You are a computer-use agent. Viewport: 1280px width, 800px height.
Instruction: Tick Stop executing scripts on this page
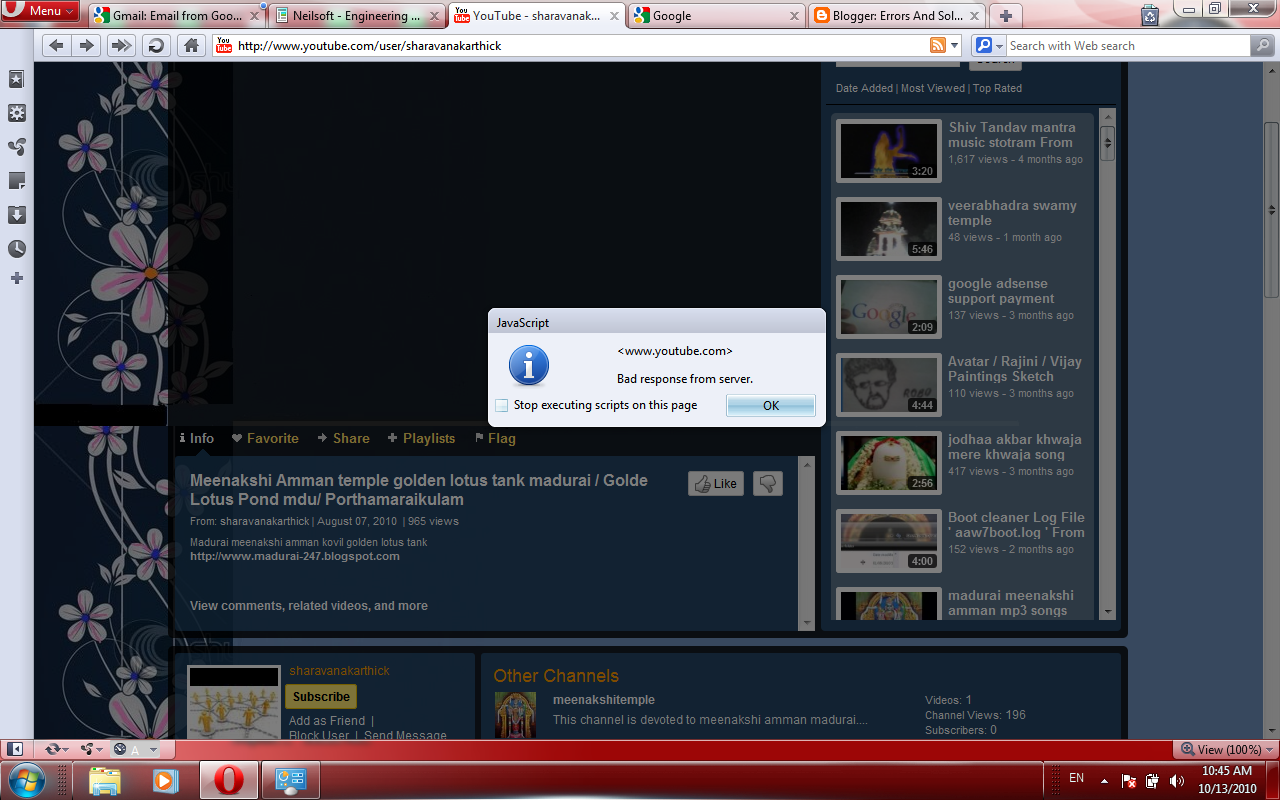[x=502, y=405]
